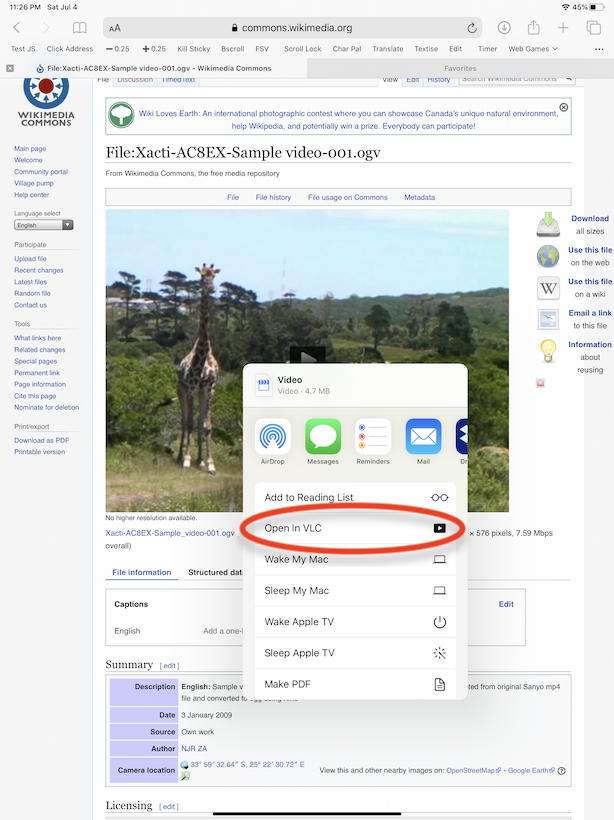Edit the Summary section

[x=169, y=666]
